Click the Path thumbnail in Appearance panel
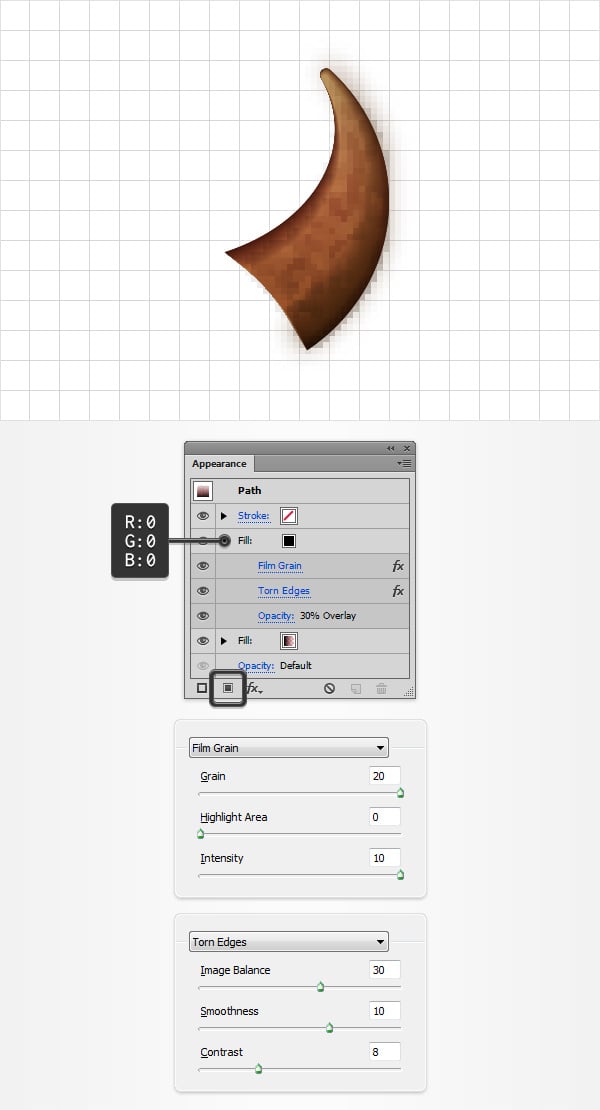The image size is (600, 1110). [203, 491]
